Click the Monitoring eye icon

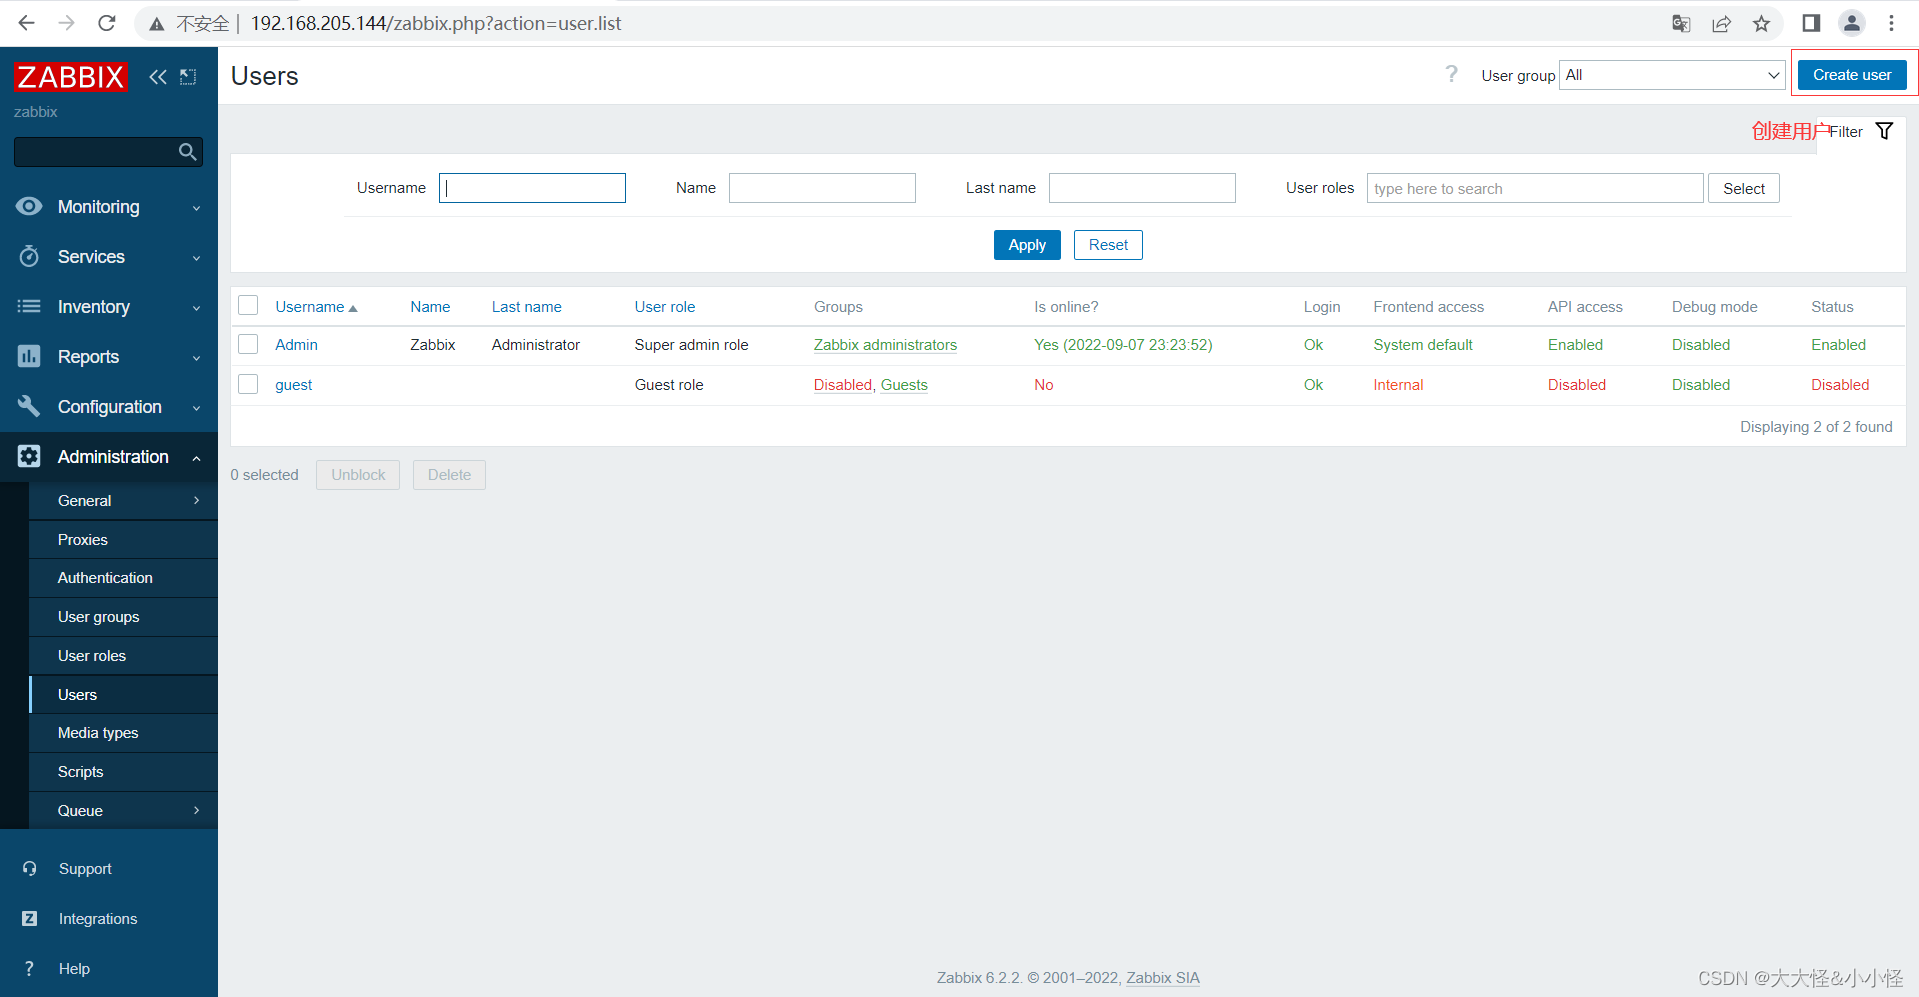29,206
